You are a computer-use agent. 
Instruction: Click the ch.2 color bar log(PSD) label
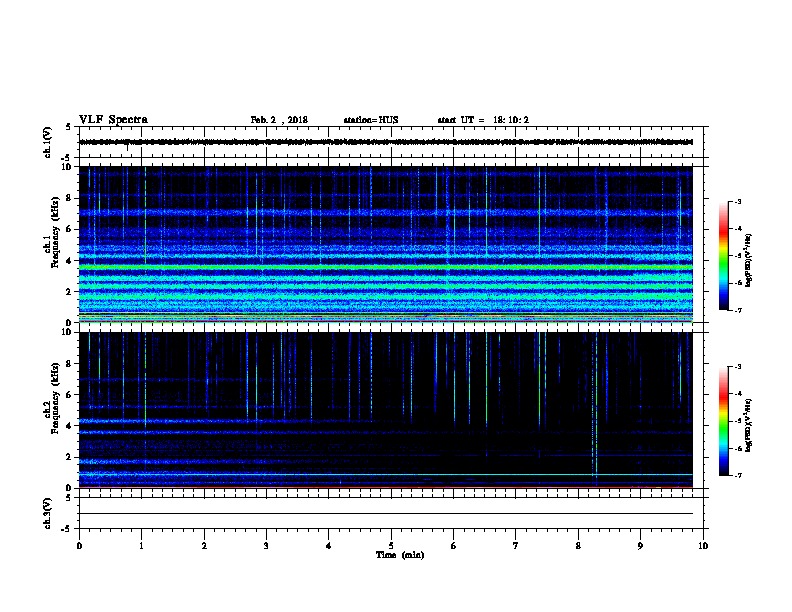click(x=748, y=426)
